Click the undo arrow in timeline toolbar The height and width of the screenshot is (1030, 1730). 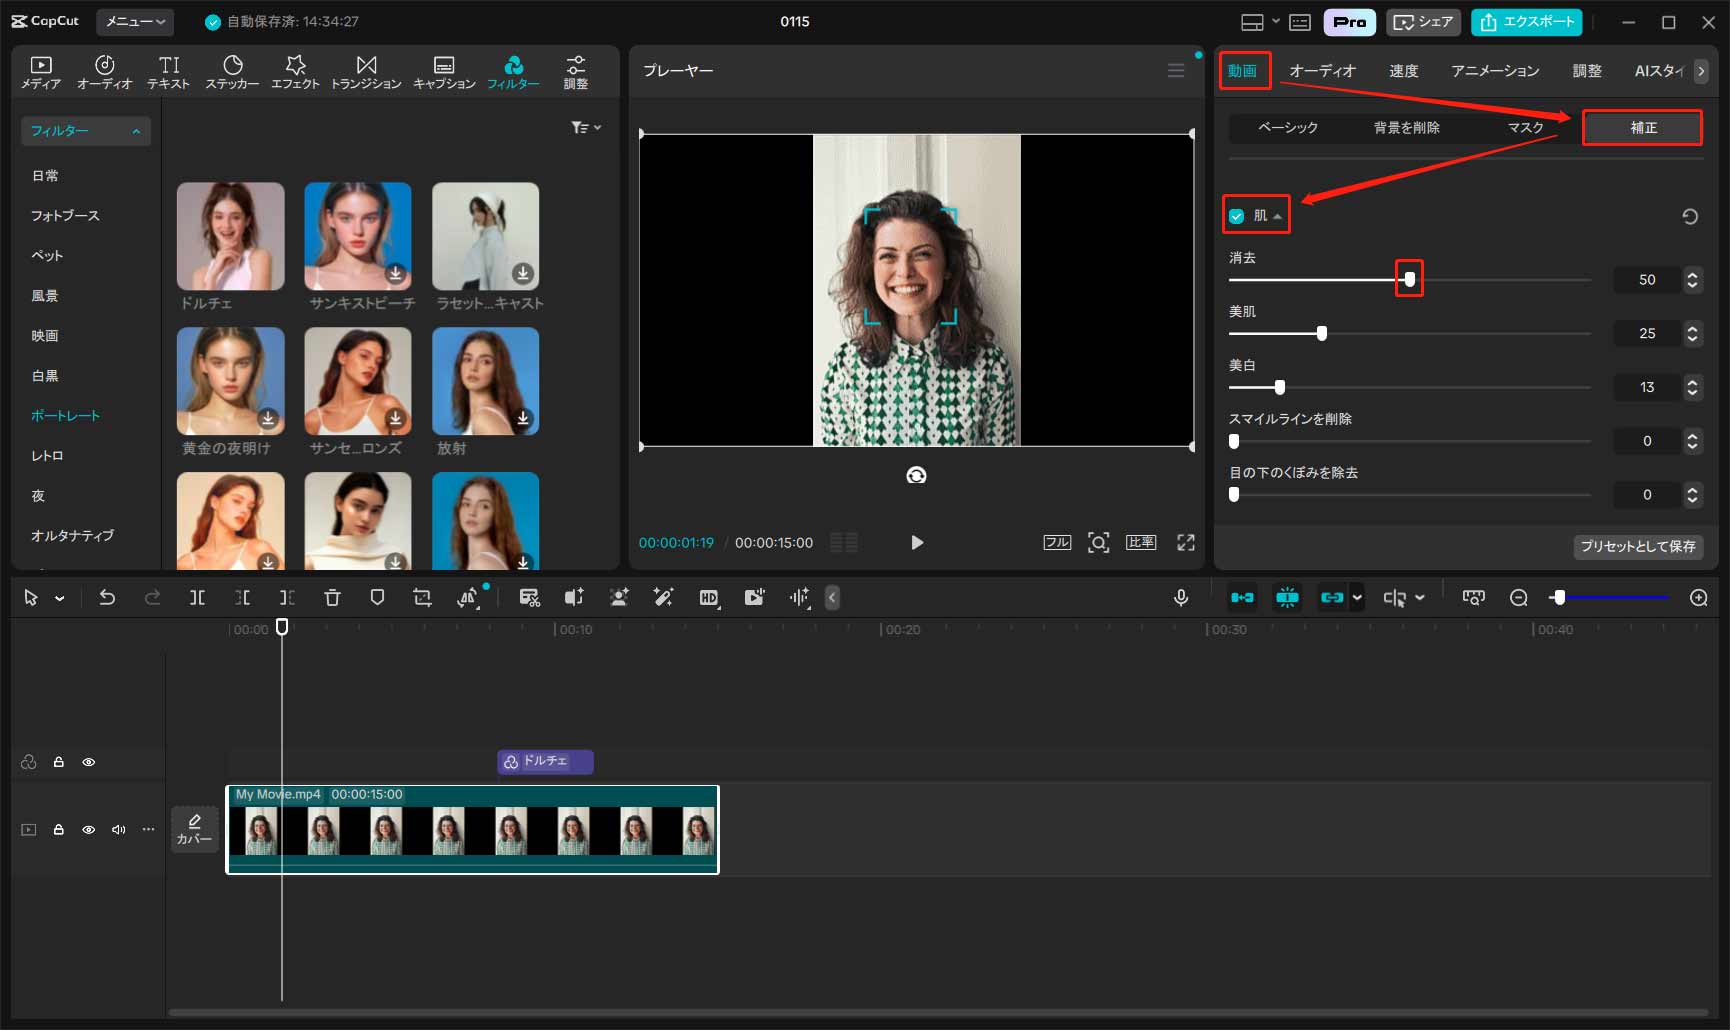coord(107,598)
